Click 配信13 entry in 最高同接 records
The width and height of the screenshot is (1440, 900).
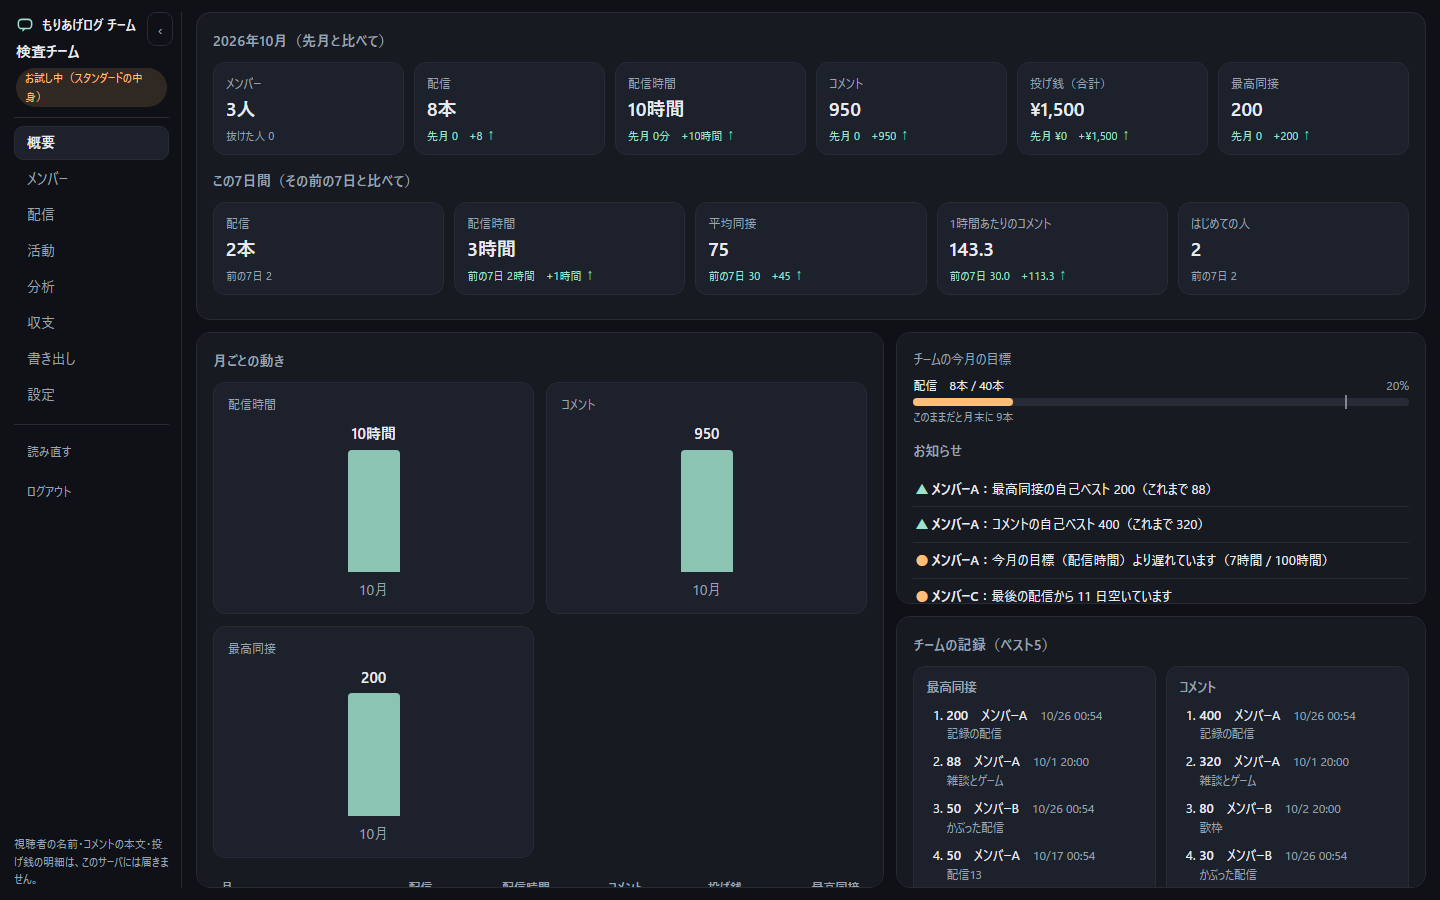click(x=964, y=875)
